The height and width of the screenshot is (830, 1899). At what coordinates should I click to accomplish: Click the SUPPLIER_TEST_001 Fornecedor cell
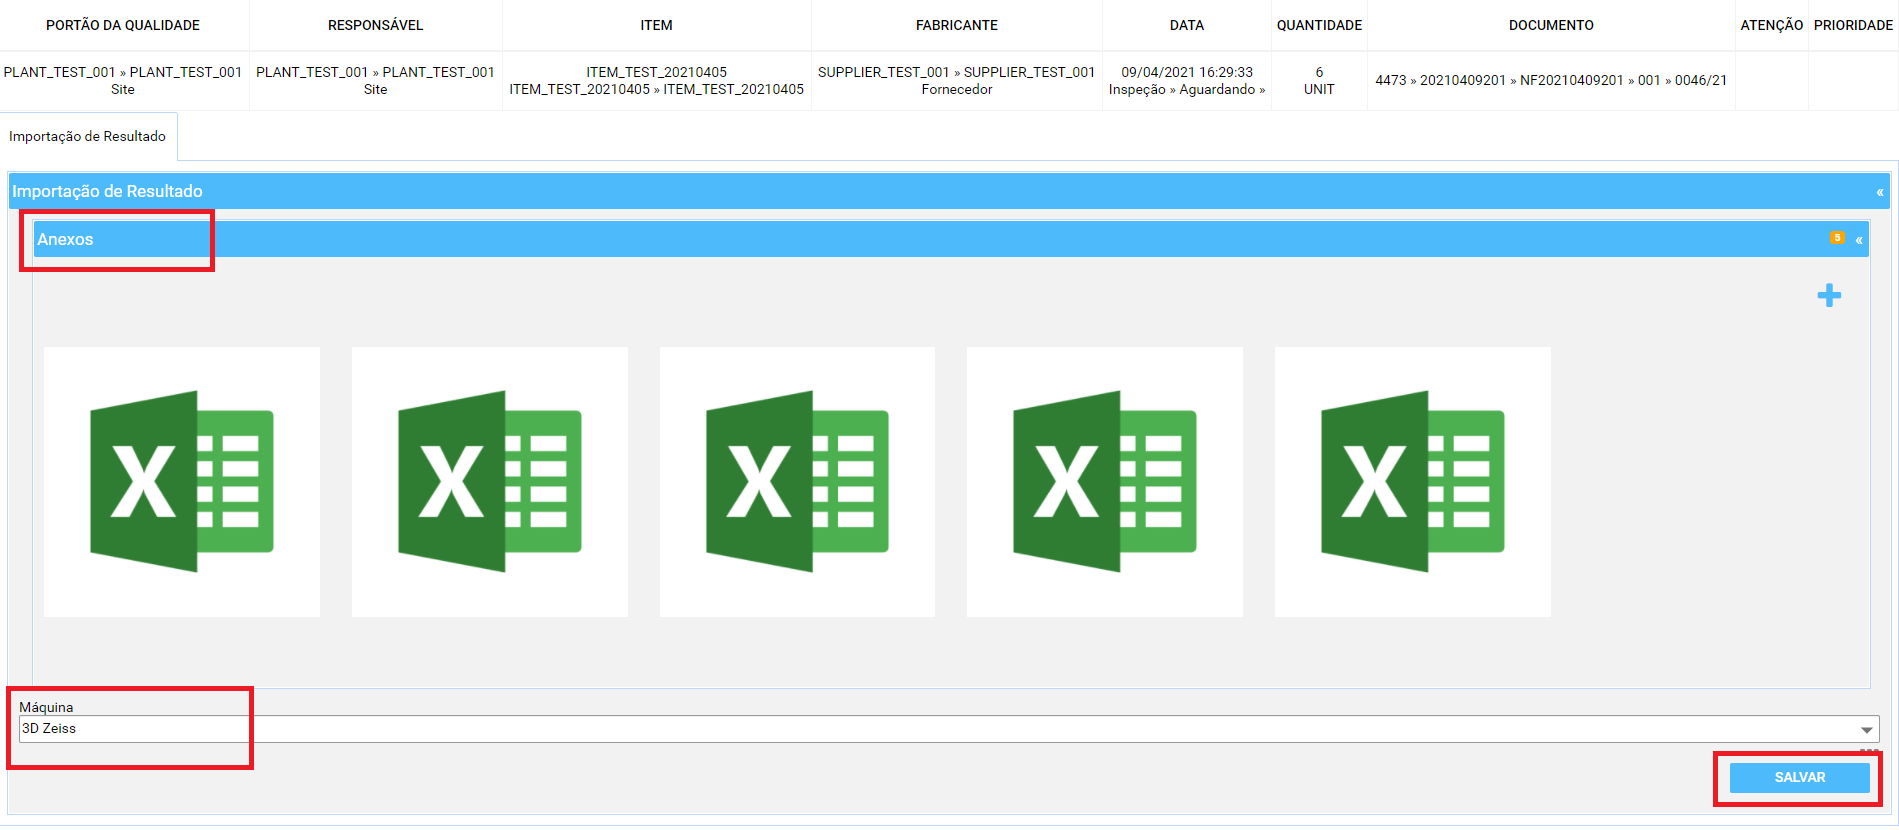(957, 81)
